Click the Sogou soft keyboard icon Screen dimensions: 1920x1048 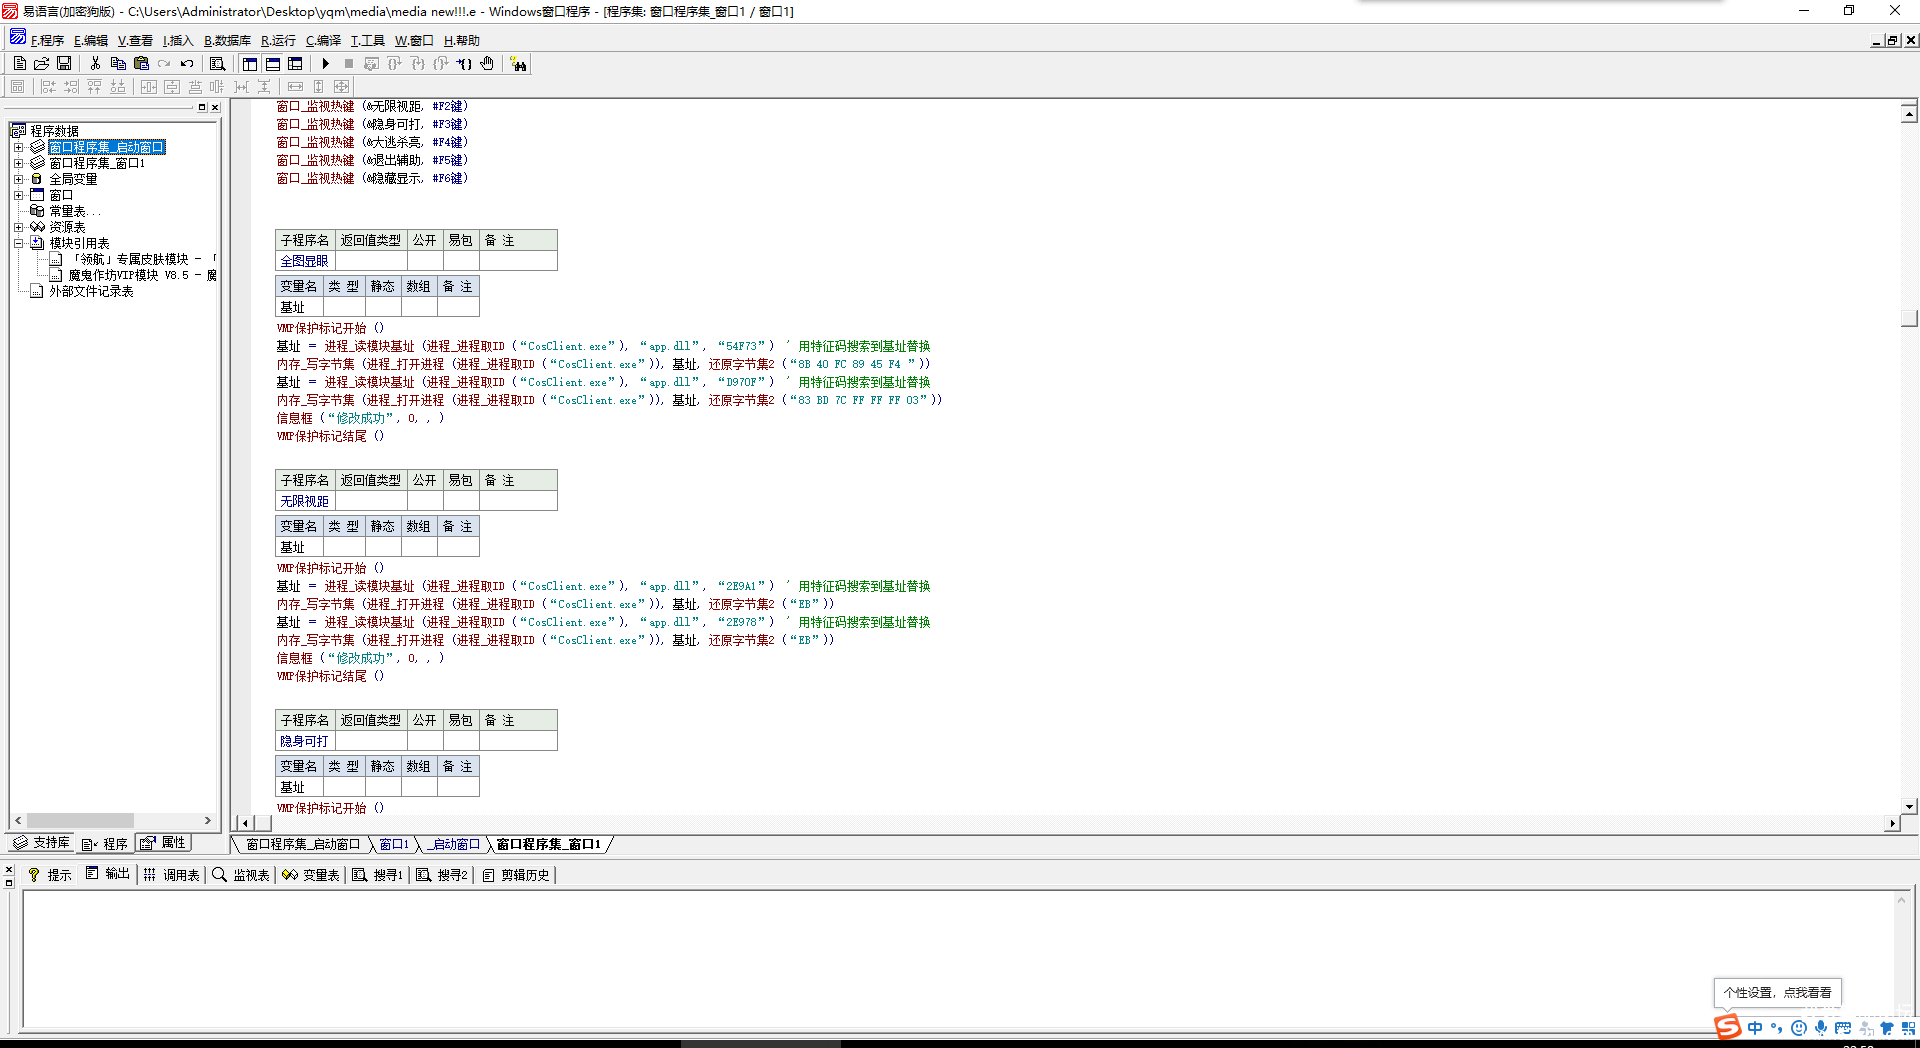[x=1843, y=1028]
